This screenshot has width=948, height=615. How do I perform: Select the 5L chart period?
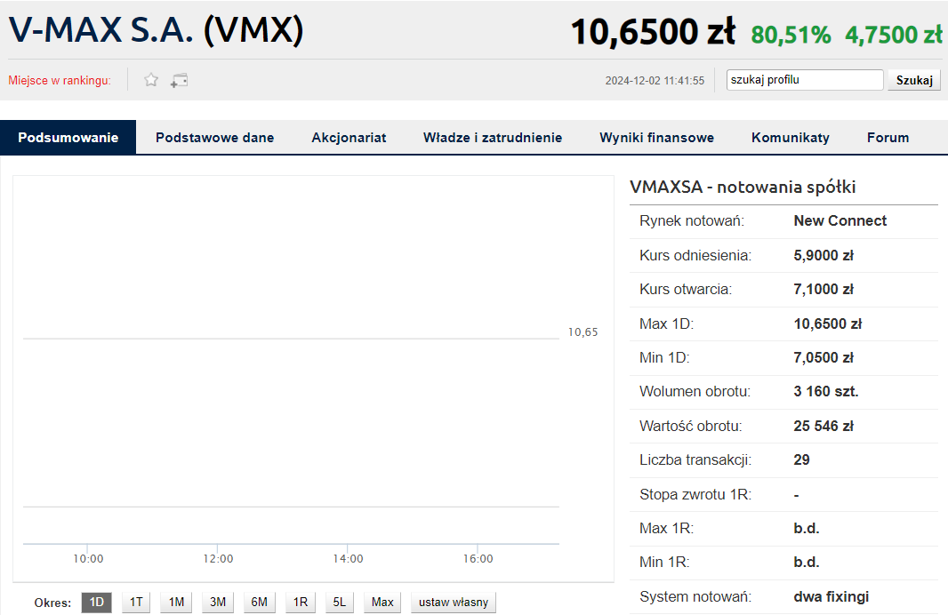point(339,602)
